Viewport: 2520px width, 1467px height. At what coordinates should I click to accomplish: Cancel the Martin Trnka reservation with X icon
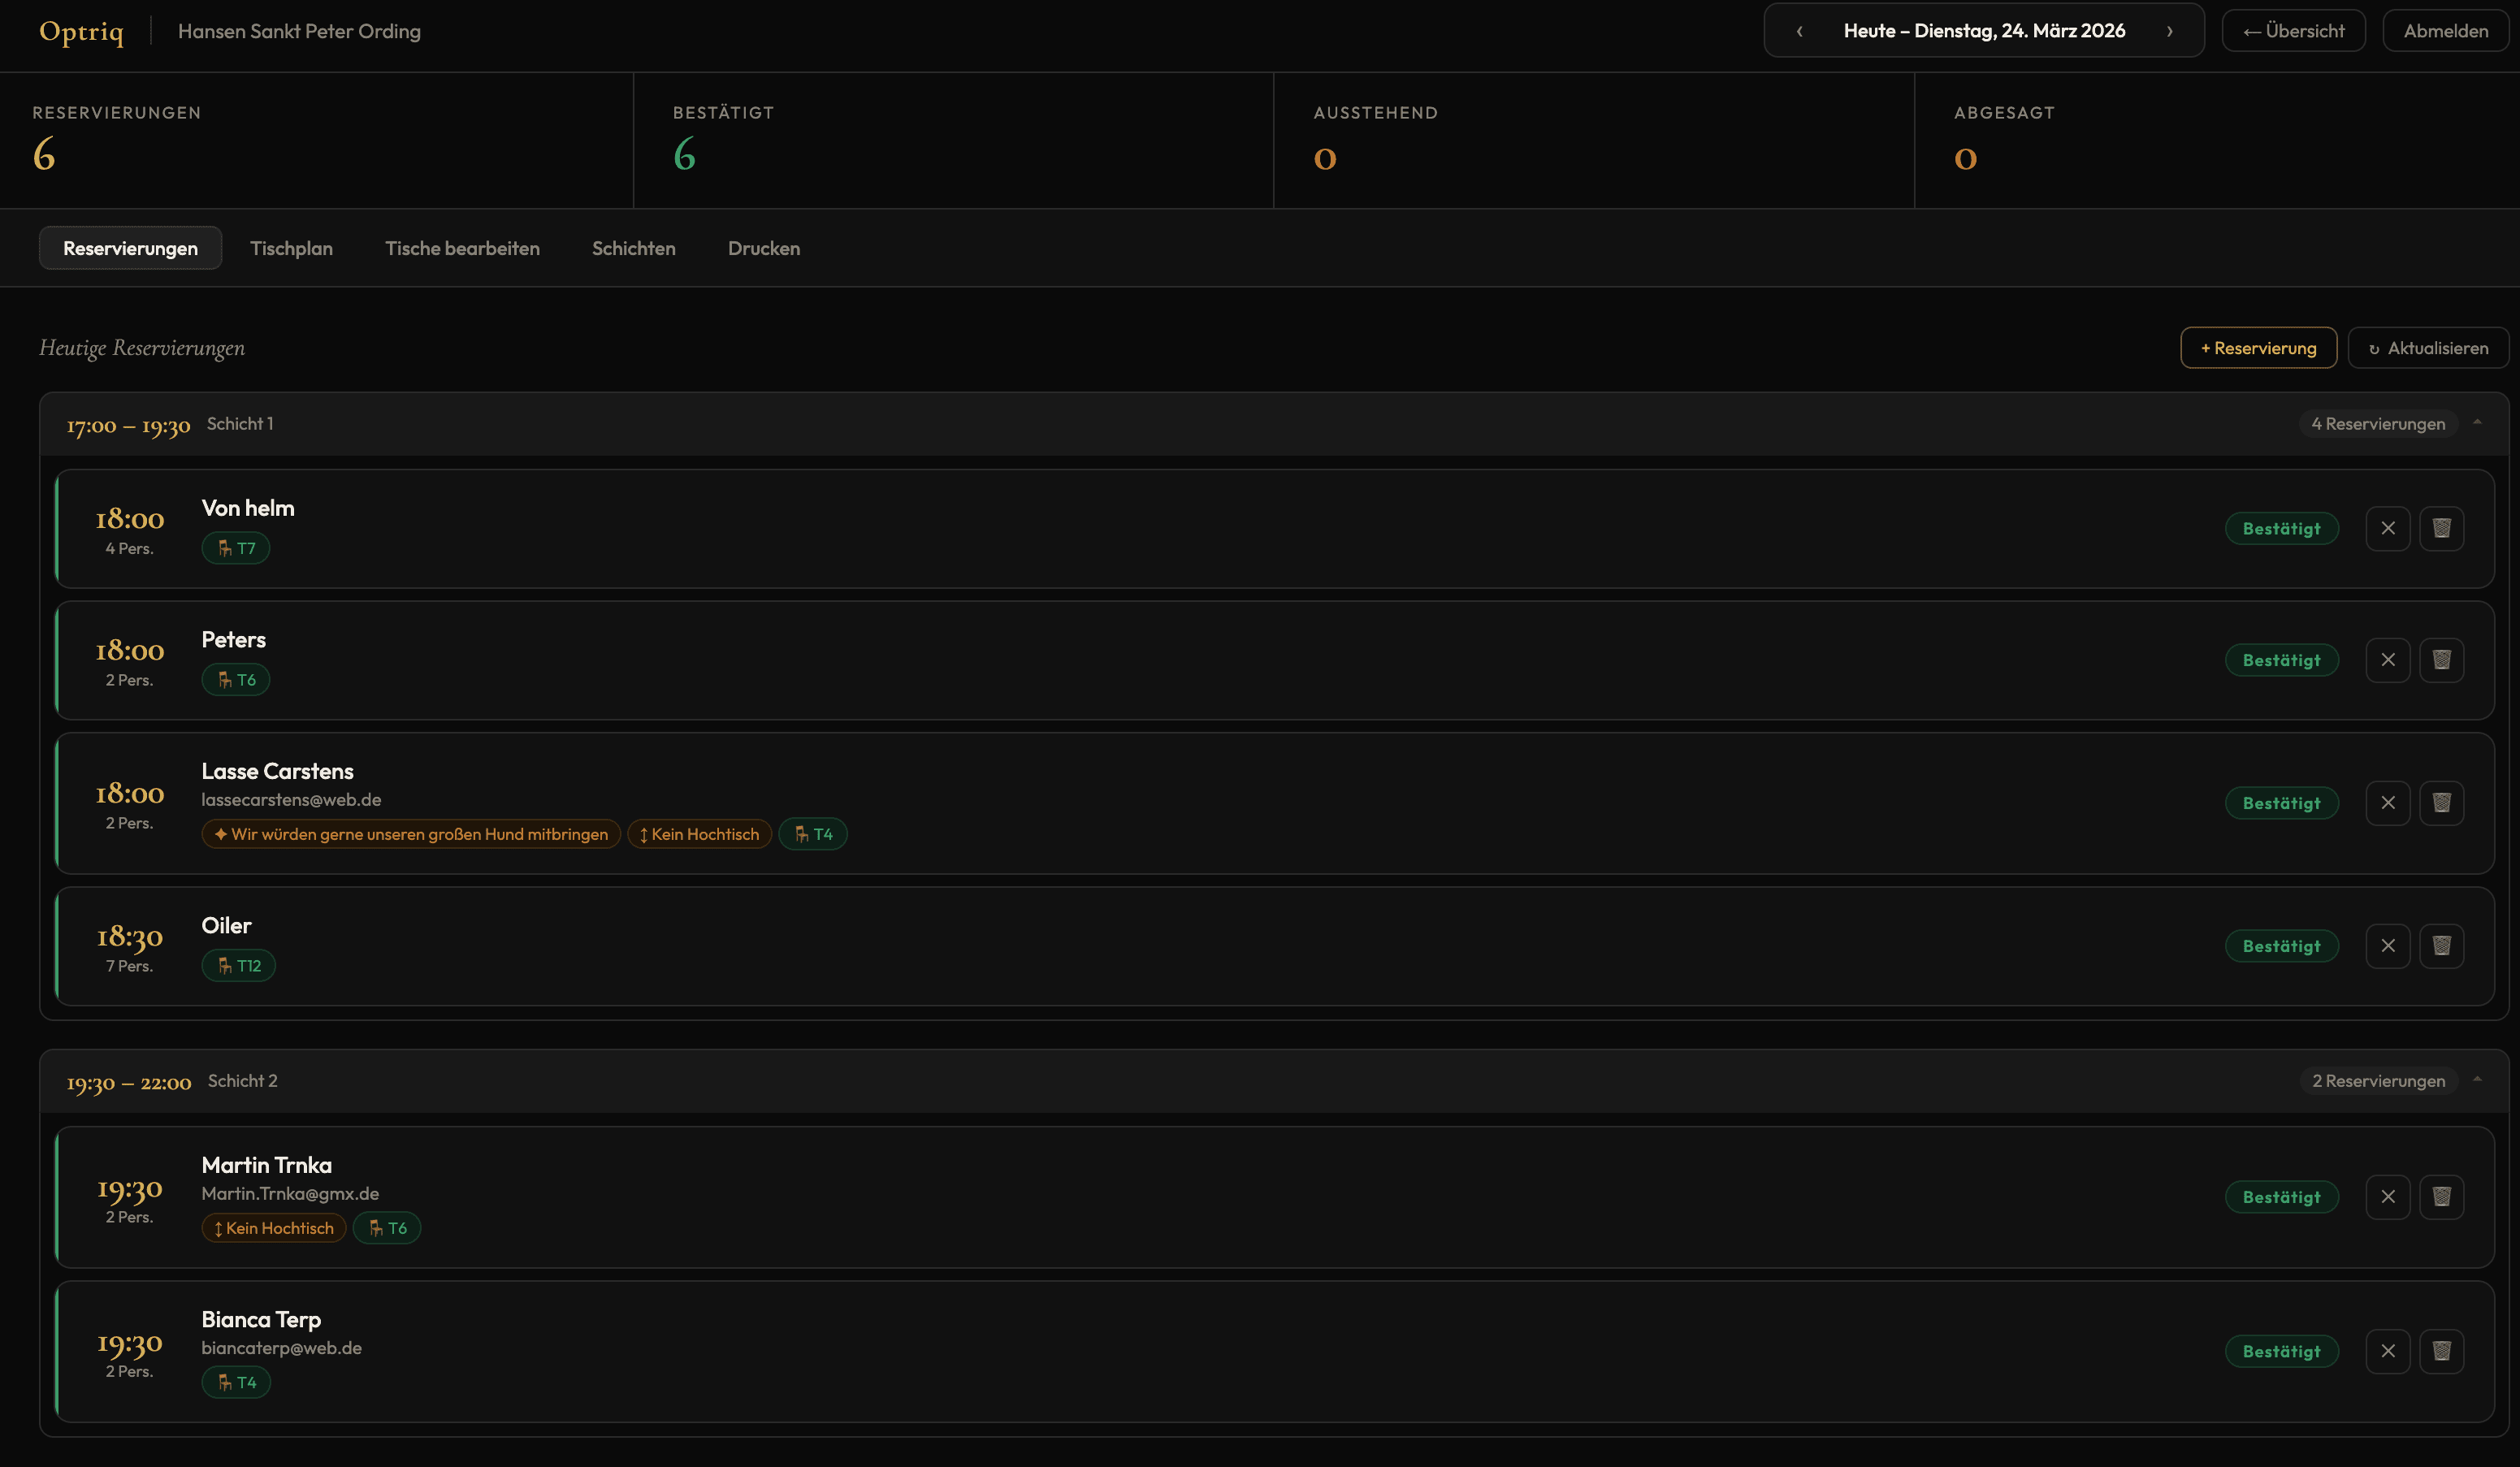pyautogui.click(x=2388, y=1197)
